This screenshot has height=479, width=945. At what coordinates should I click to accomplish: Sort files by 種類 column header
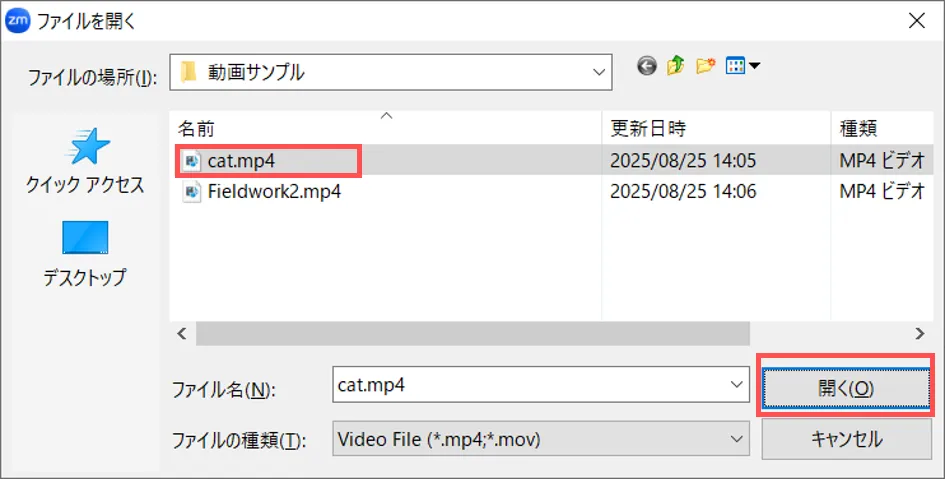click(858, 129)
